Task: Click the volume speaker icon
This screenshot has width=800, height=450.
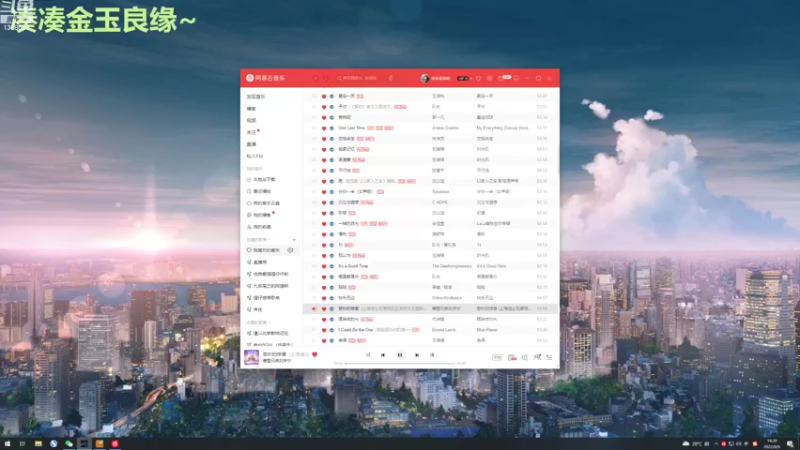Action: click(524, 358)
